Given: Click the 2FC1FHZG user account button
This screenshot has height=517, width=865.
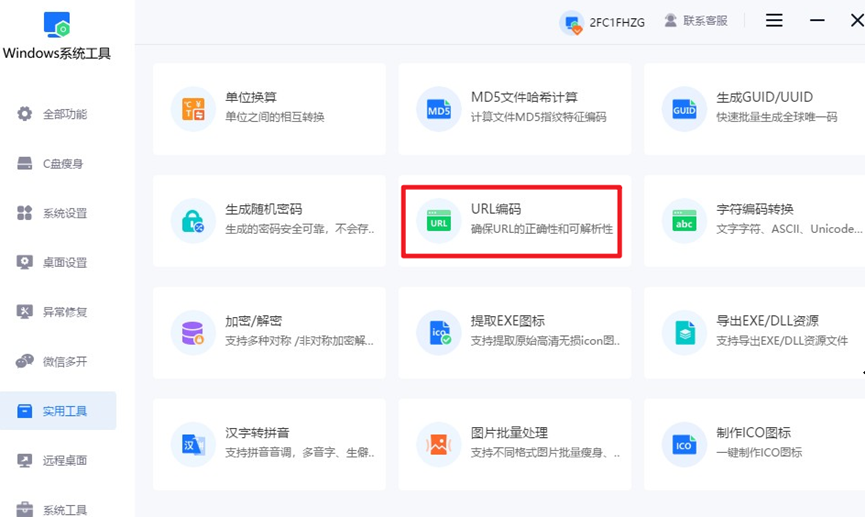Looking at the screenshot, I should 602,22.
